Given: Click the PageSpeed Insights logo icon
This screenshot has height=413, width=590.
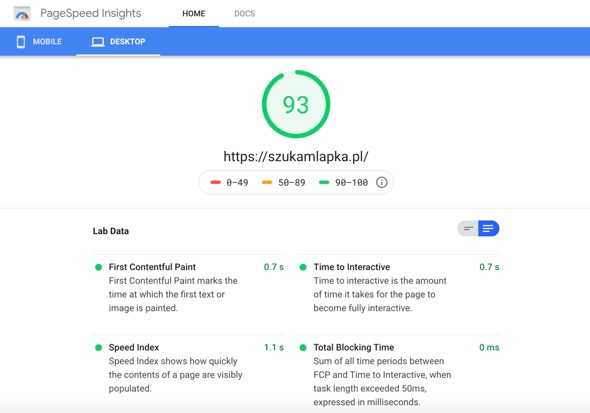Looking at the screenshot, I should (x=22, y=14).
